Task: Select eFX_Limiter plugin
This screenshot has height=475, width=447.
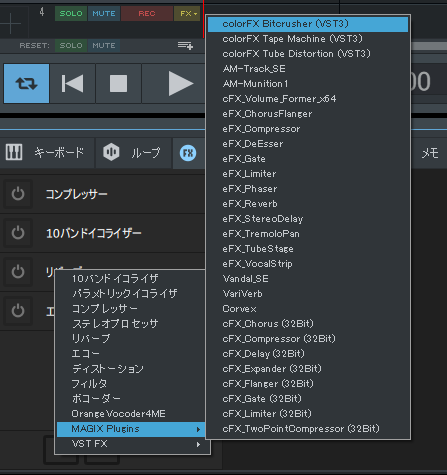Action: (x=308, y=174)
